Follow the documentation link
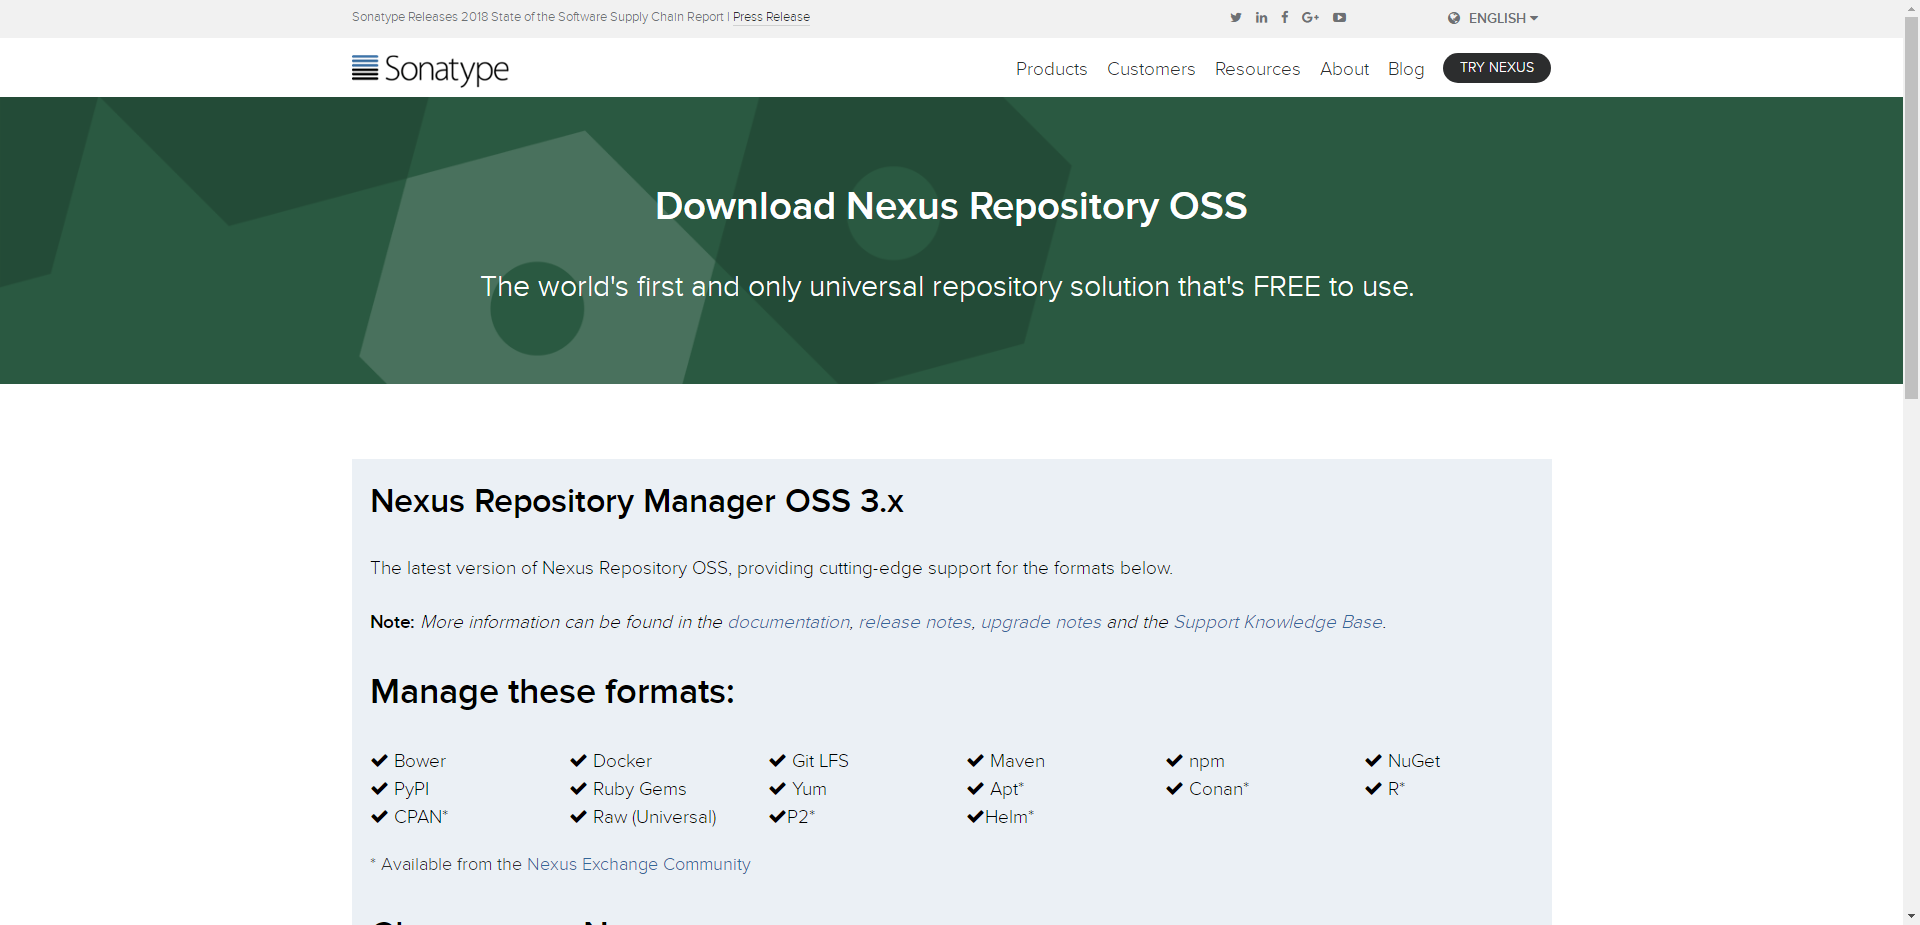 (788, 622)
